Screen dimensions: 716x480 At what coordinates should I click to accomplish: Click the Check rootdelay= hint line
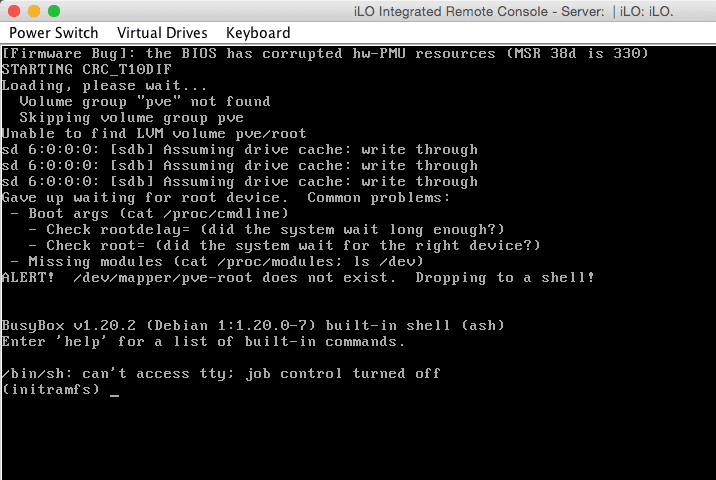[266, 230]
